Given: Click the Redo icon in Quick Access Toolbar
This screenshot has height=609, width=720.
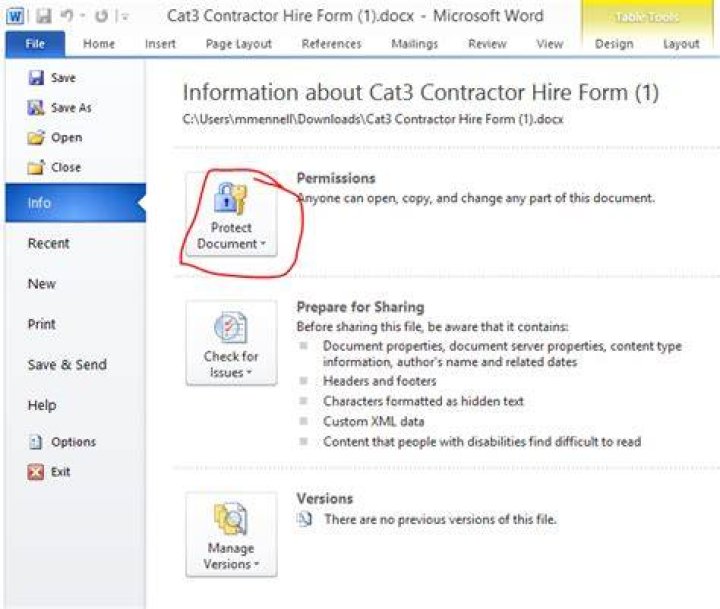Looking at the screenshot, I should (x=101, y=17).
